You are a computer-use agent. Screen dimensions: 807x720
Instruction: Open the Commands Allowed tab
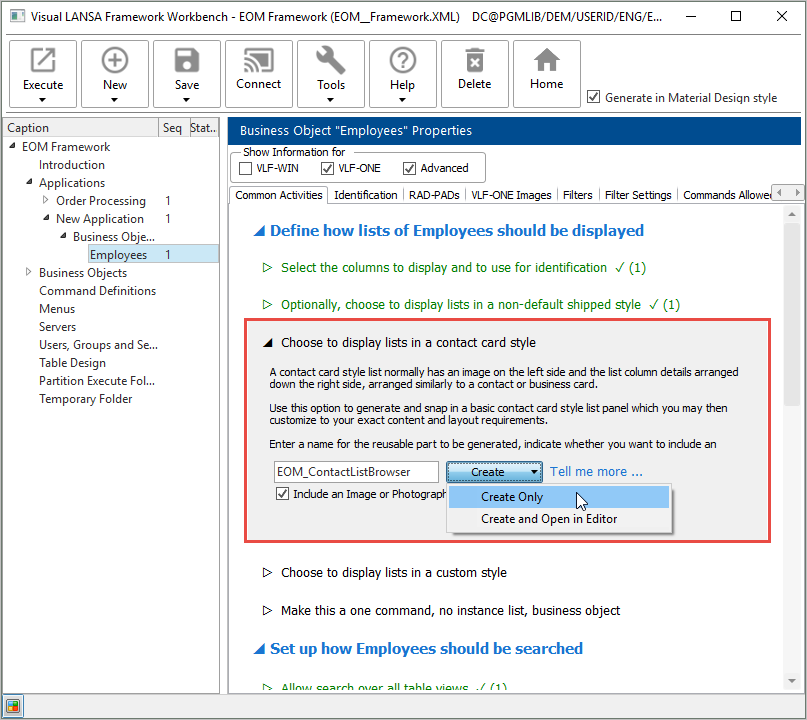click(x=726, y=195)
